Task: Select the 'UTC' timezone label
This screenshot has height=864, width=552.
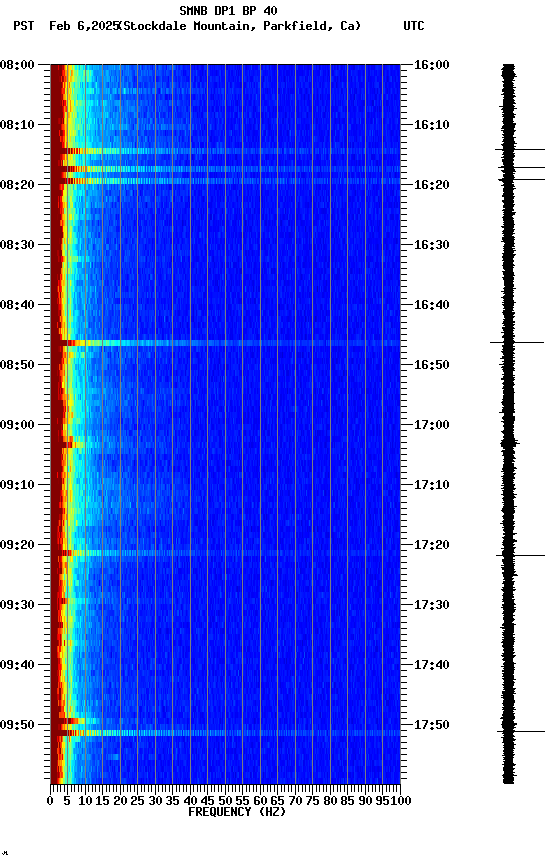Action: (414, 26)
